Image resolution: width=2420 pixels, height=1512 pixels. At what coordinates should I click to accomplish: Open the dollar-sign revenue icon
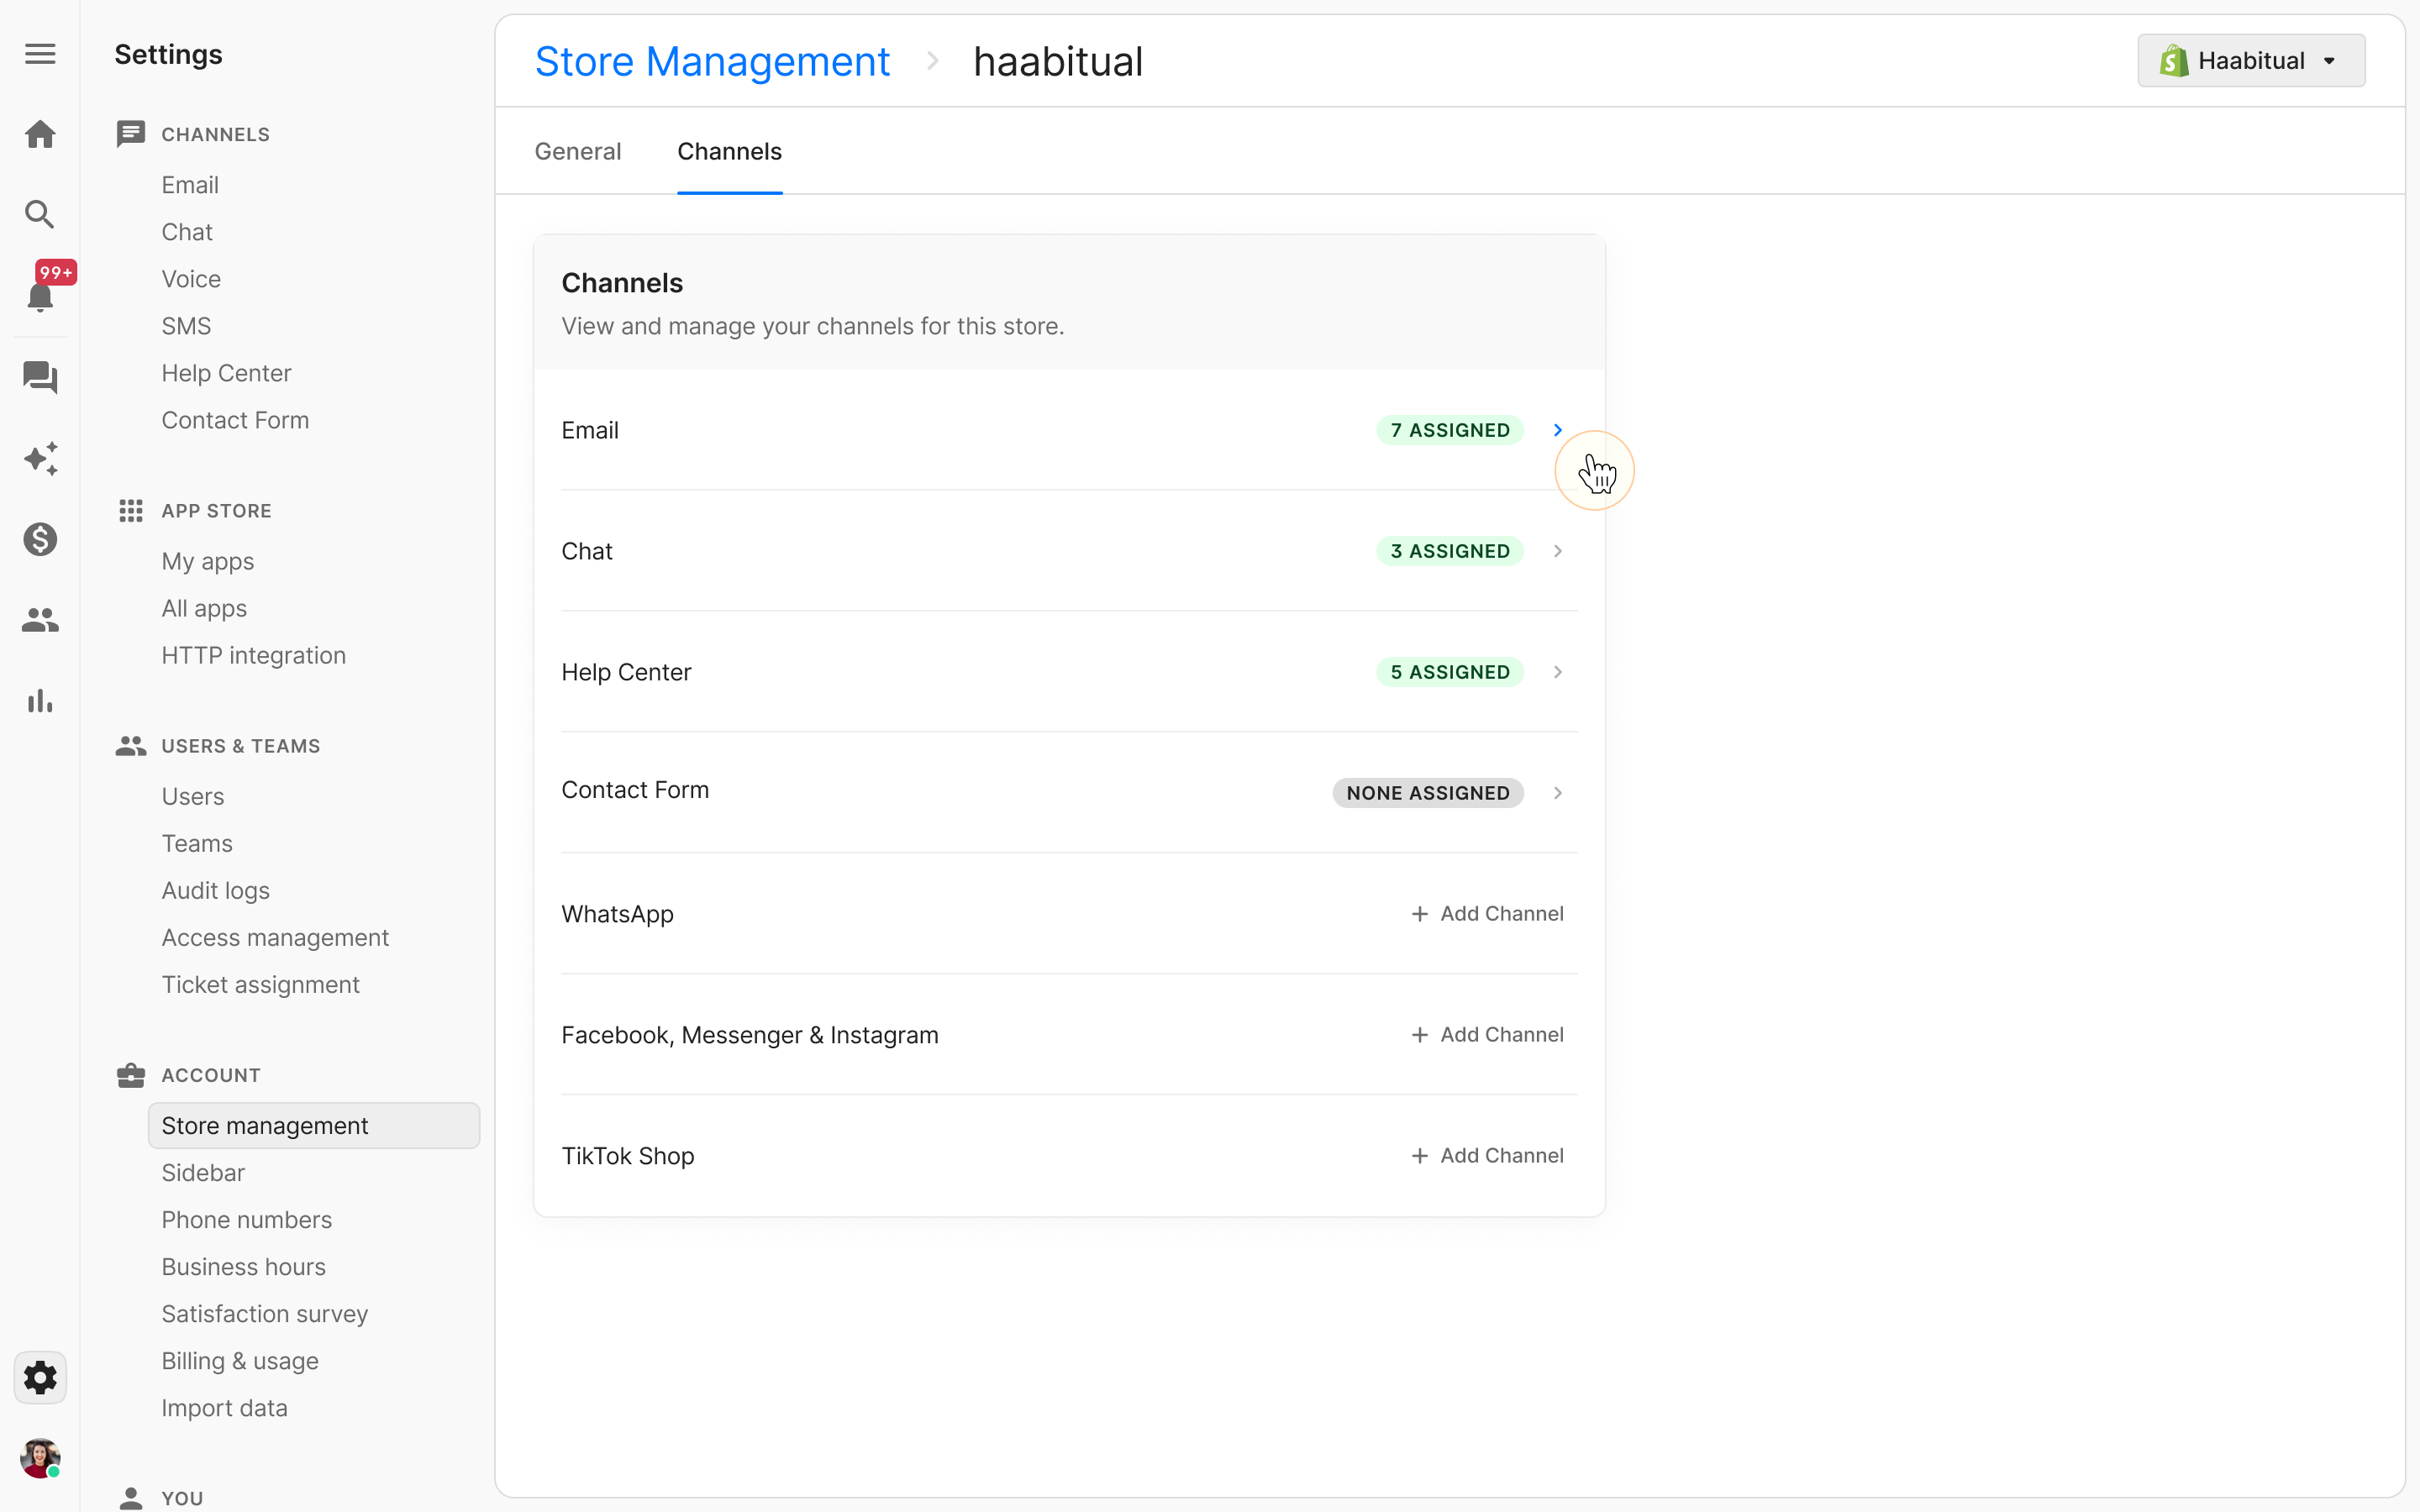(40, 539)
